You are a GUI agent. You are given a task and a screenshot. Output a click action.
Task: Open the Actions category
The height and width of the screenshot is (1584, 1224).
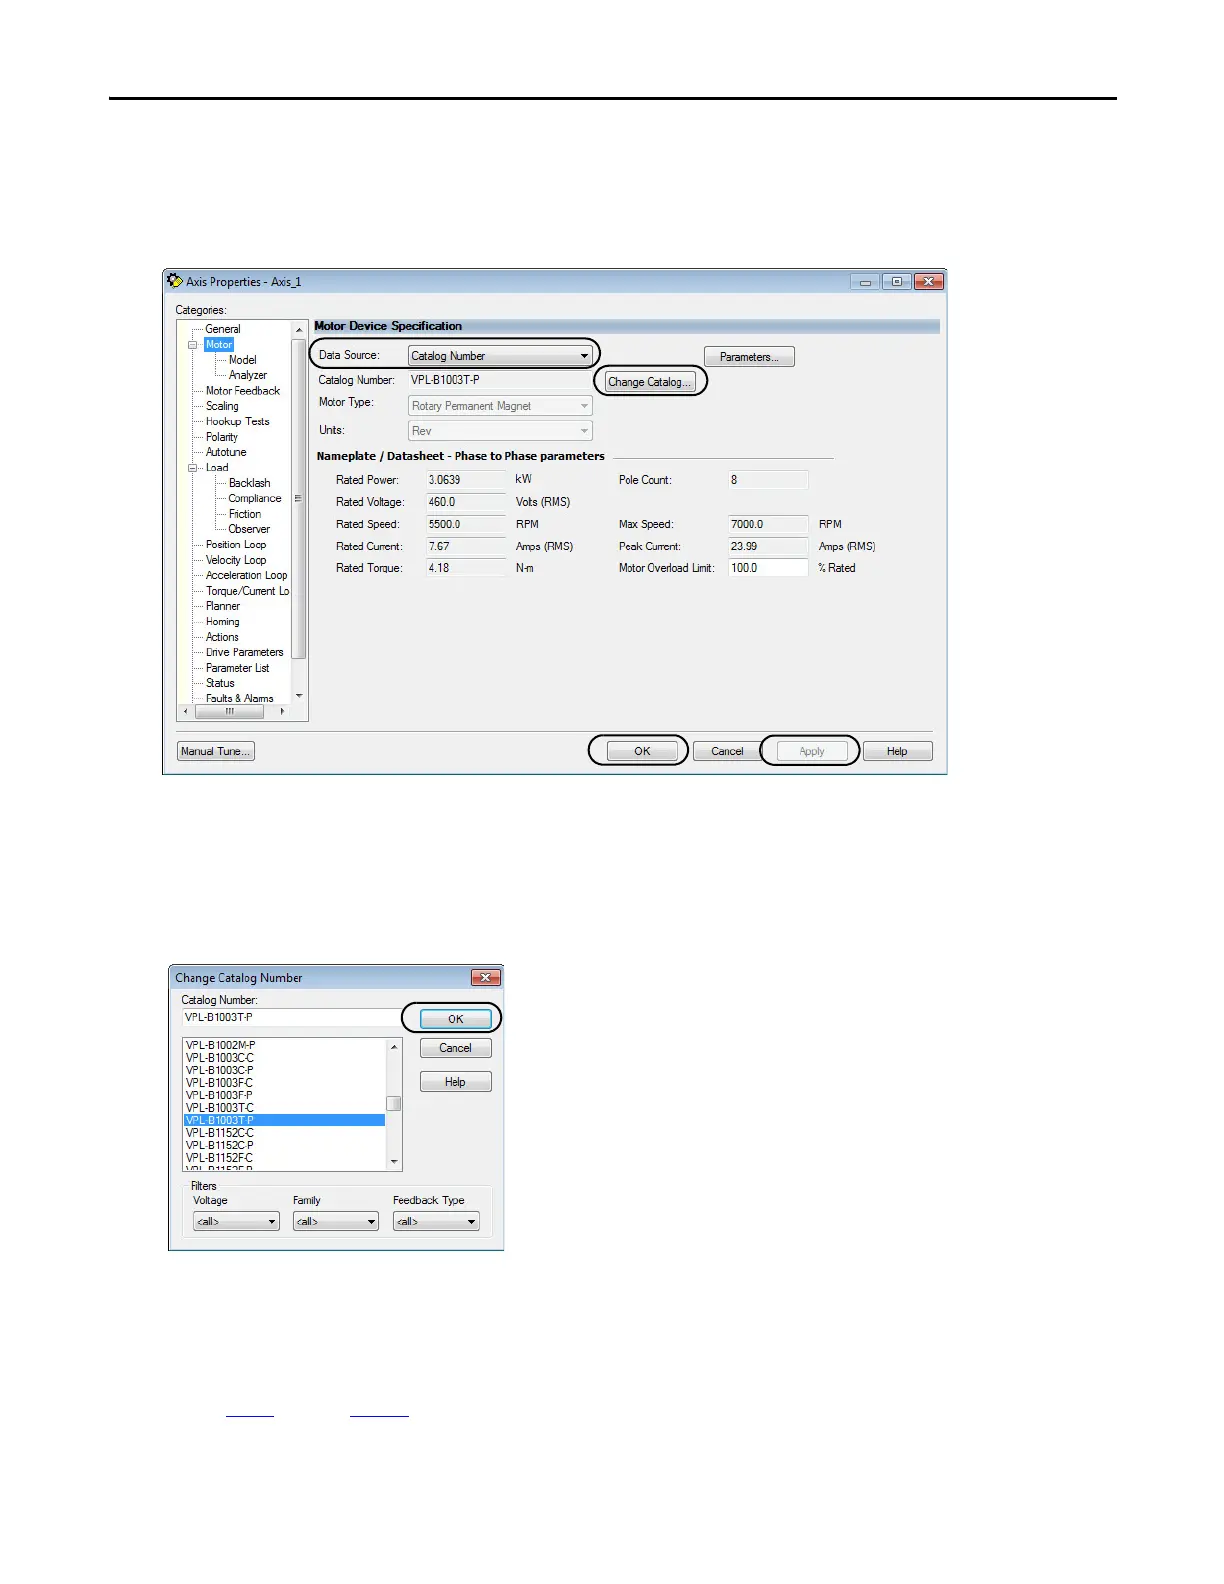(222, 637)
